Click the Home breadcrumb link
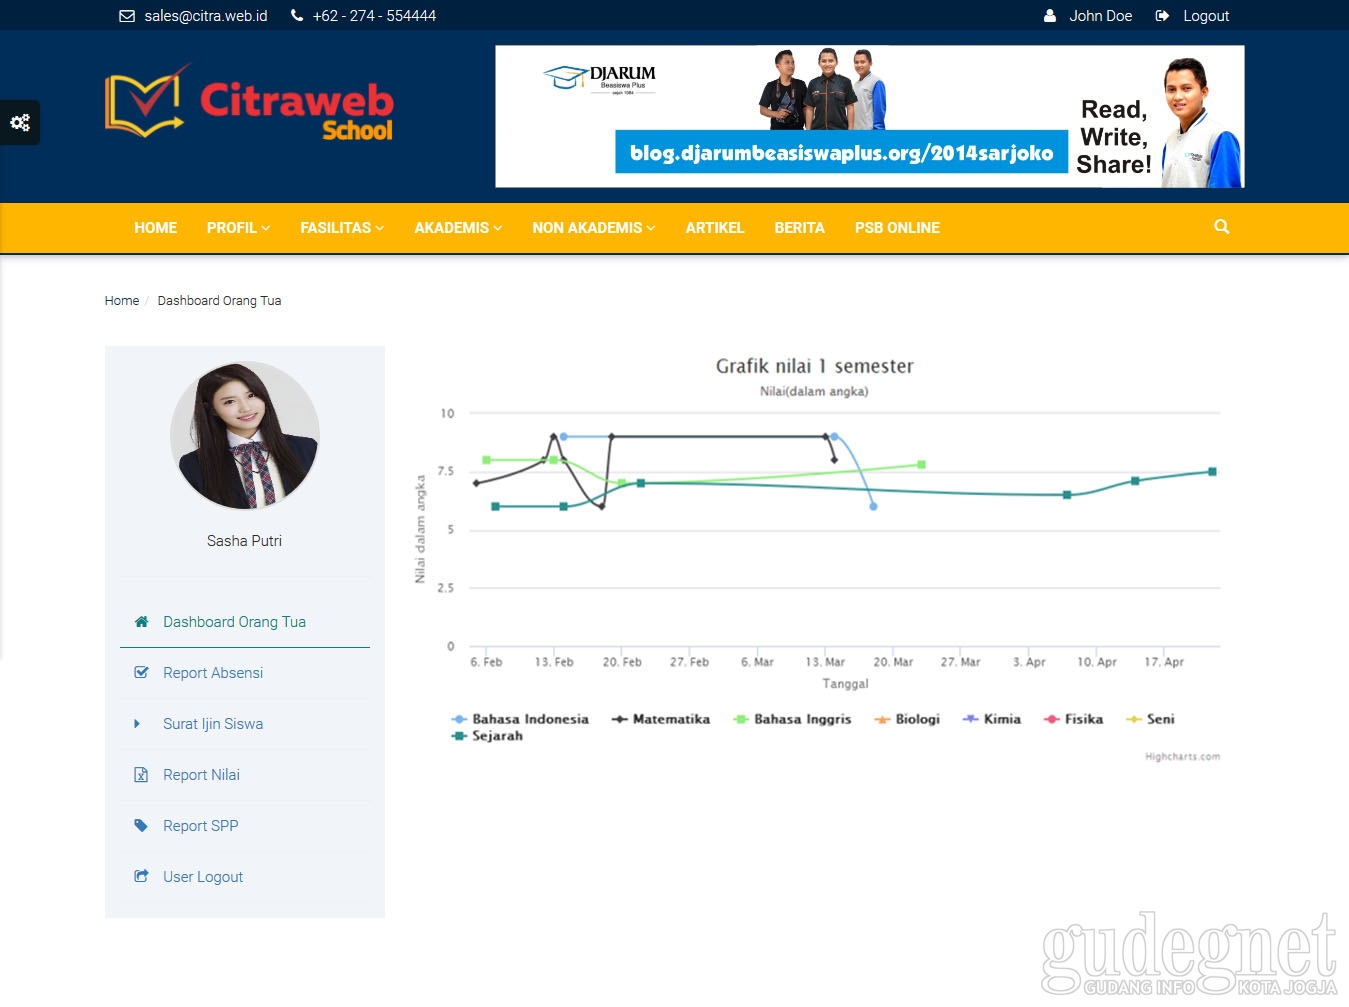 121,300
